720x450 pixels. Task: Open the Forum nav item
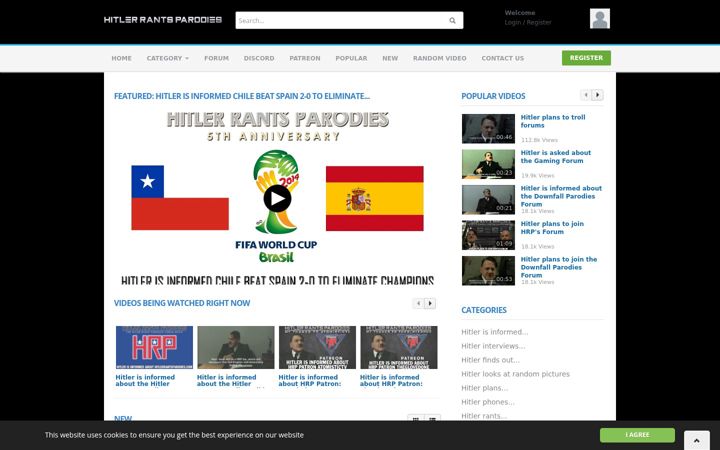(216, 58)
